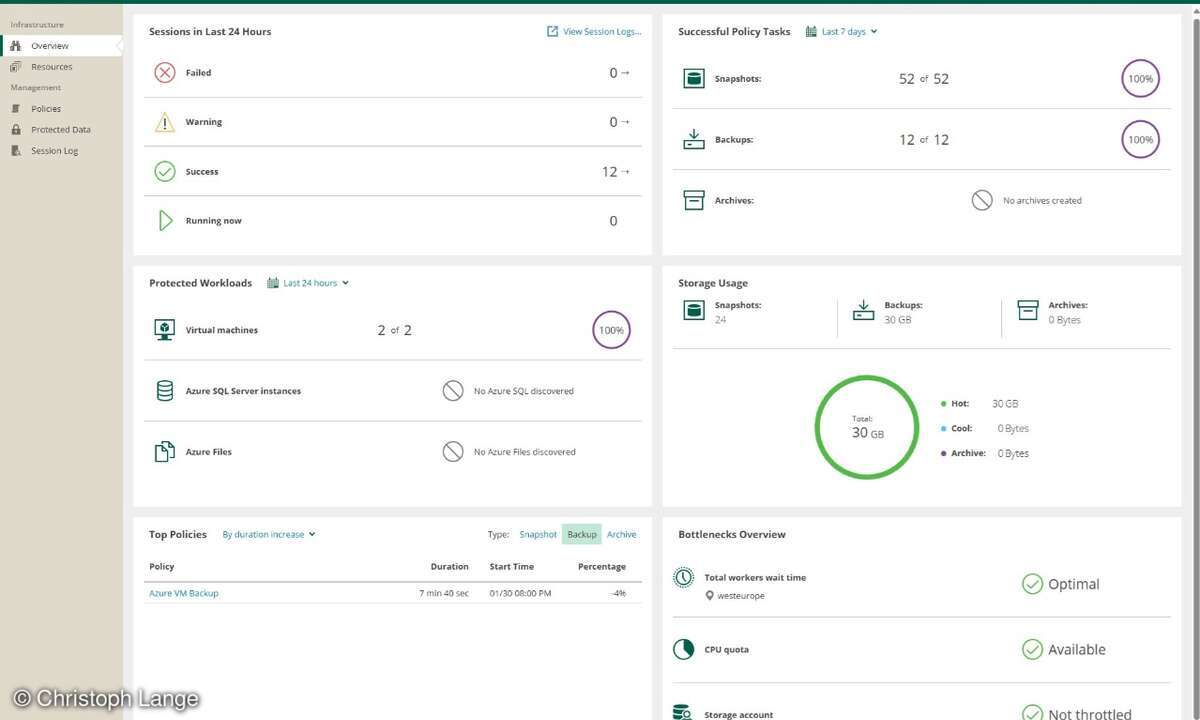1200x720 pixels.
Task: Click the Snapshots icon in Storage Usage
Action: click(x=694, y=311)
